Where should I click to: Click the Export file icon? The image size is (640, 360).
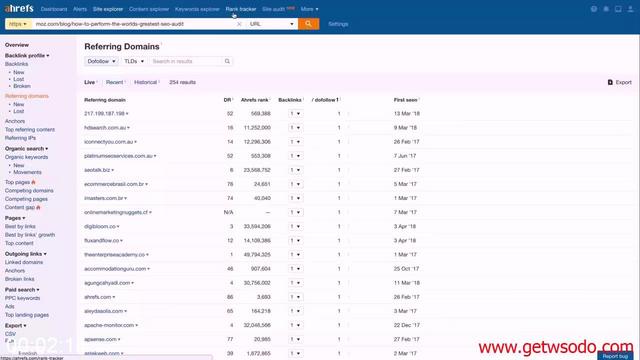click(x=610, y=82)
